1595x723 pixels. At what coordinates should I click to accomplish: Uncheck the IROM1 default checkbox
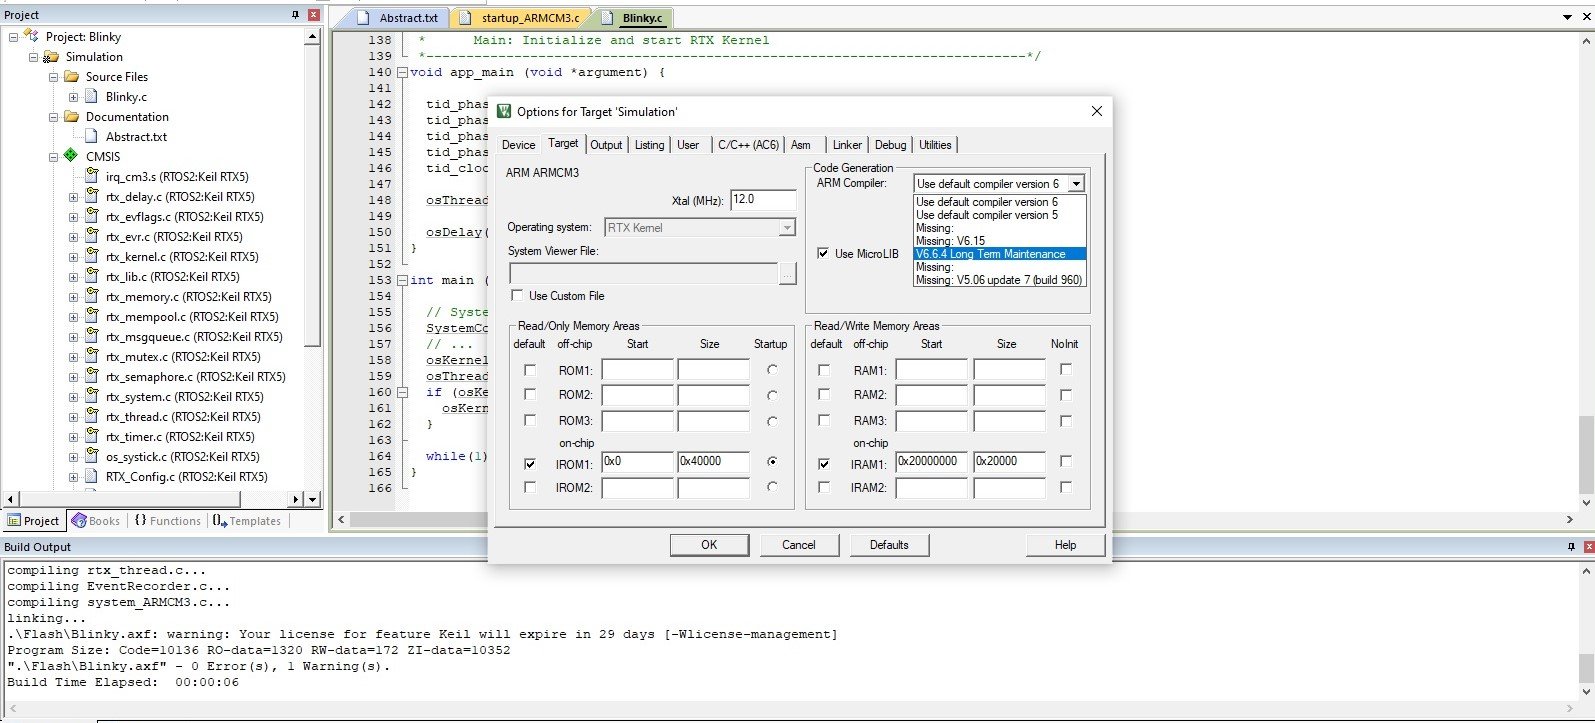pyautogui.click(x=530, y=464)
